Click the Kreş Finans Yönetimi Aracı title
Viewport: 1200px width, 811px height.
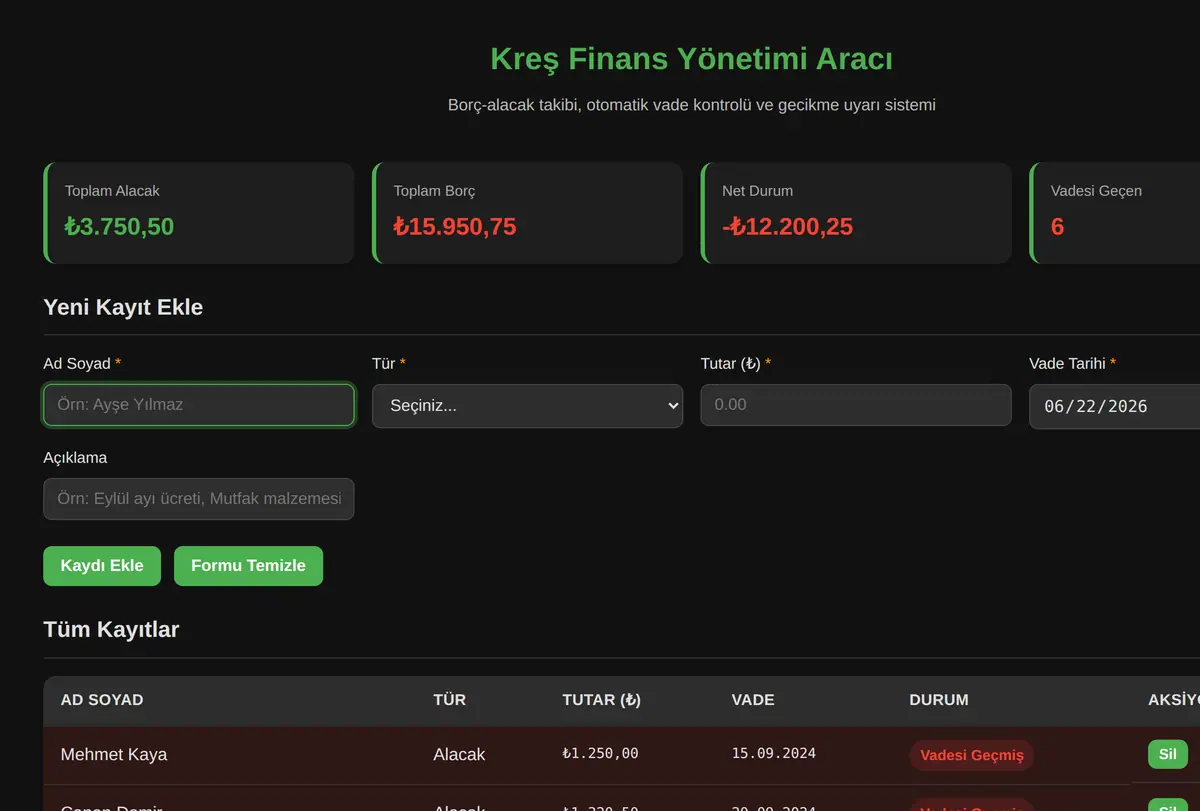(x=692, y=59)
